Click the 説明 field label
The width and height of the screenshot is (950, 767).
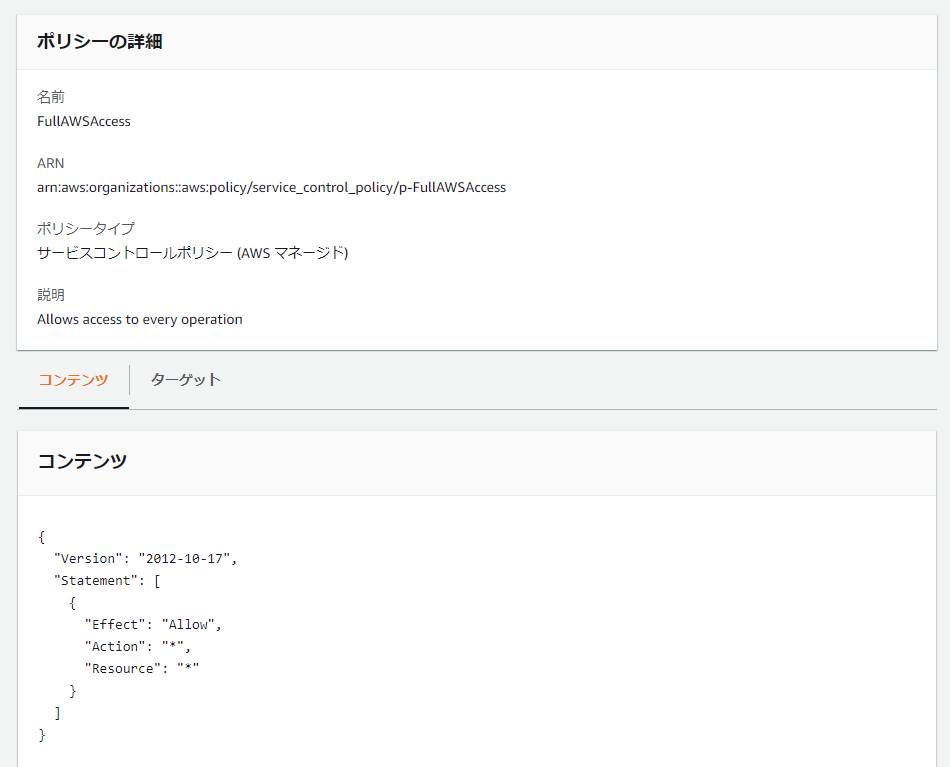coord(51,295)
